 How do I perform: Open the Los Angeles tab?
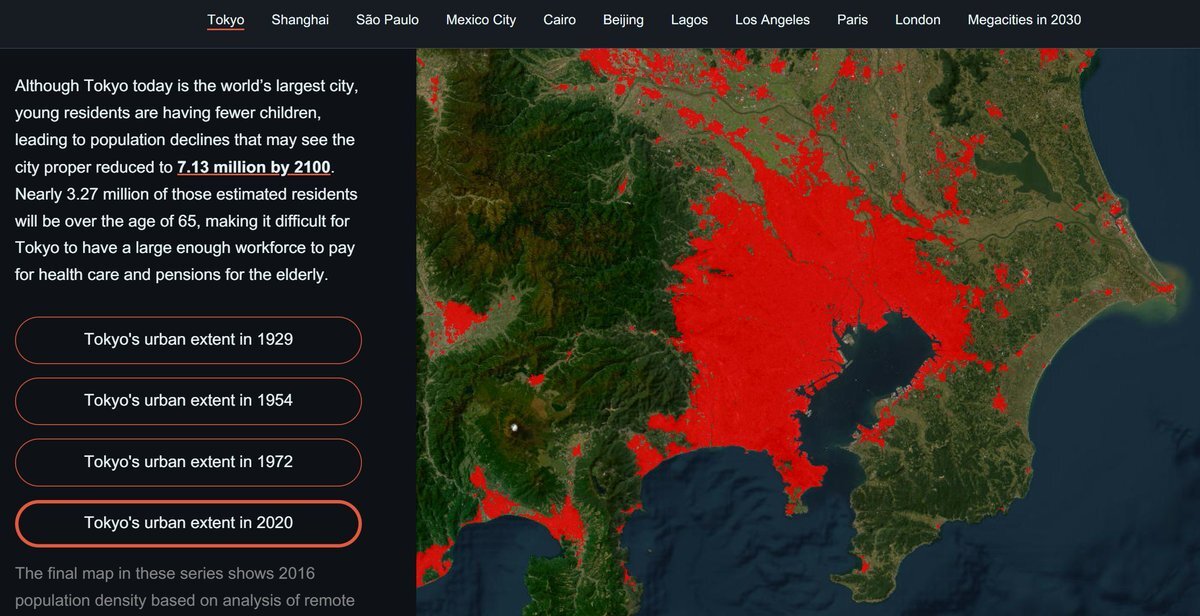point(772,20)
